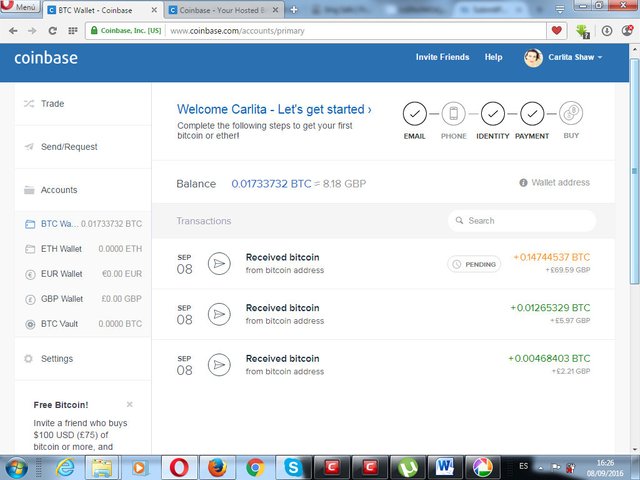Focus the transactions Search field
This screenshot has width=640, height=480.
pos(522,221)
